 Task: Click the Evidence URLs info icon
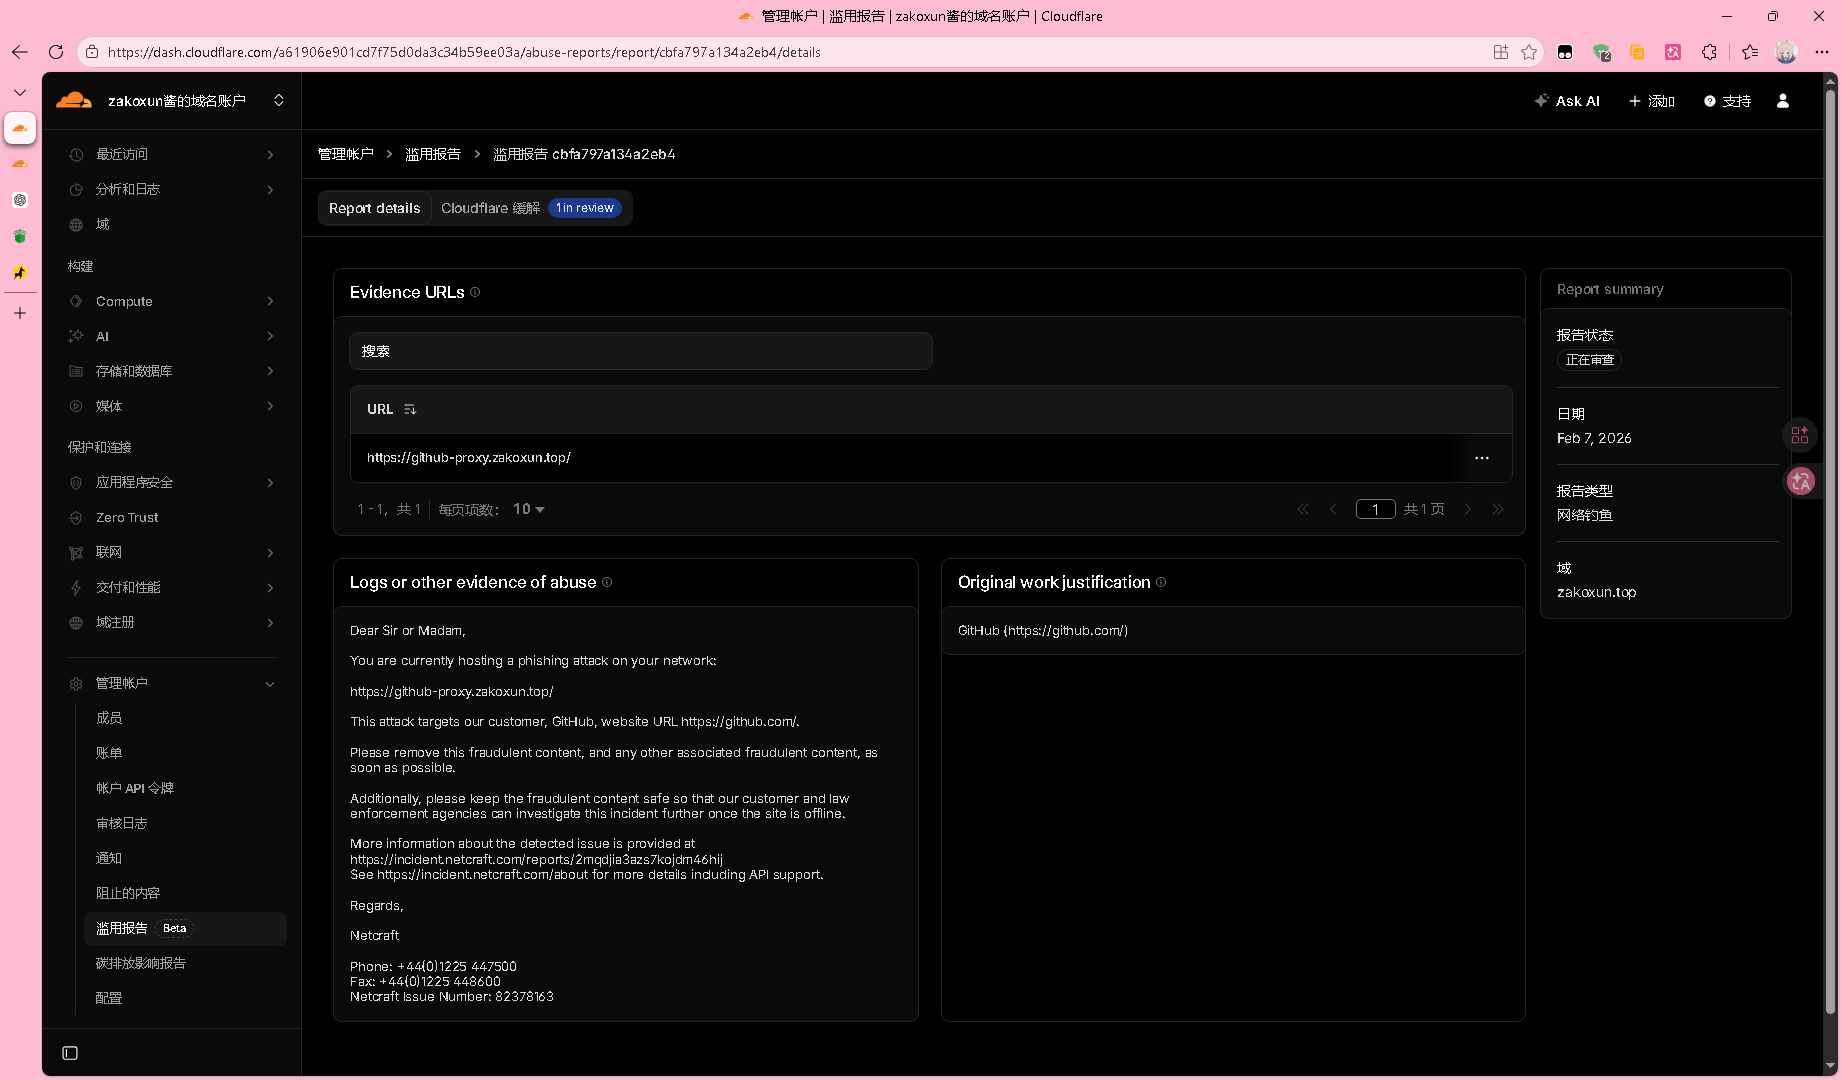[x=475, y=292]
